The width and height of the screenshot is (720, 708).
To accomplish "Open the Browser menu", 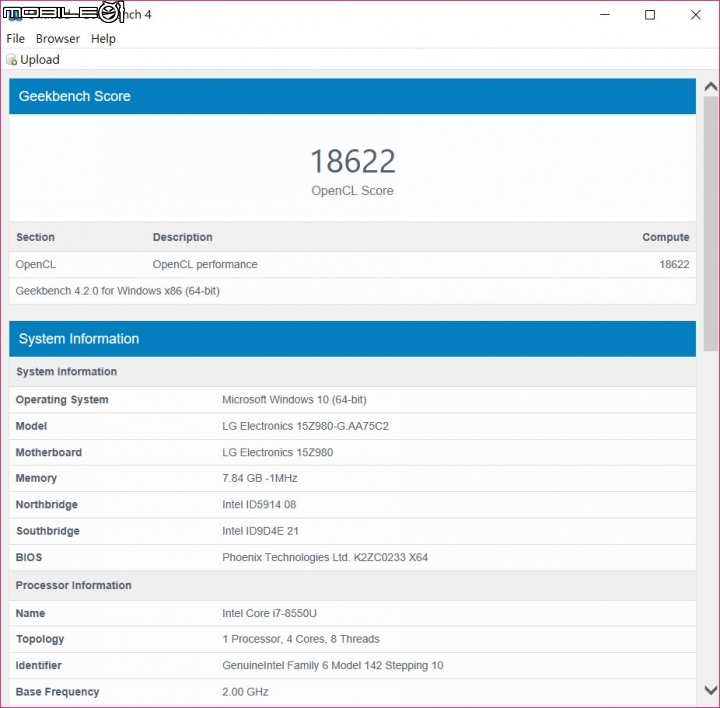I will pyautogui.click(x=58, y=39).
